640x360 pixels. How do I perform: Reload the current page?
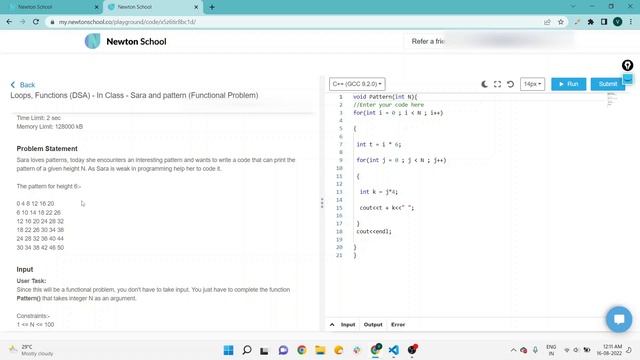pyautogui.click(x=36, y=22)
